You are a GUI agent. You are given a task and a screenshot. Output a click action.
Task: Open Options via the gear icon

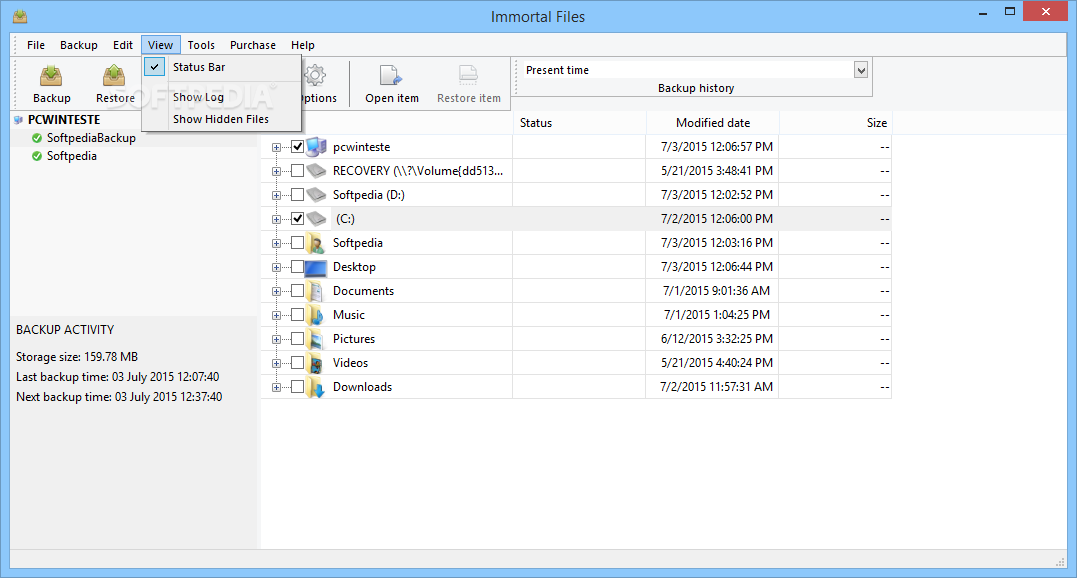point(315,76)
